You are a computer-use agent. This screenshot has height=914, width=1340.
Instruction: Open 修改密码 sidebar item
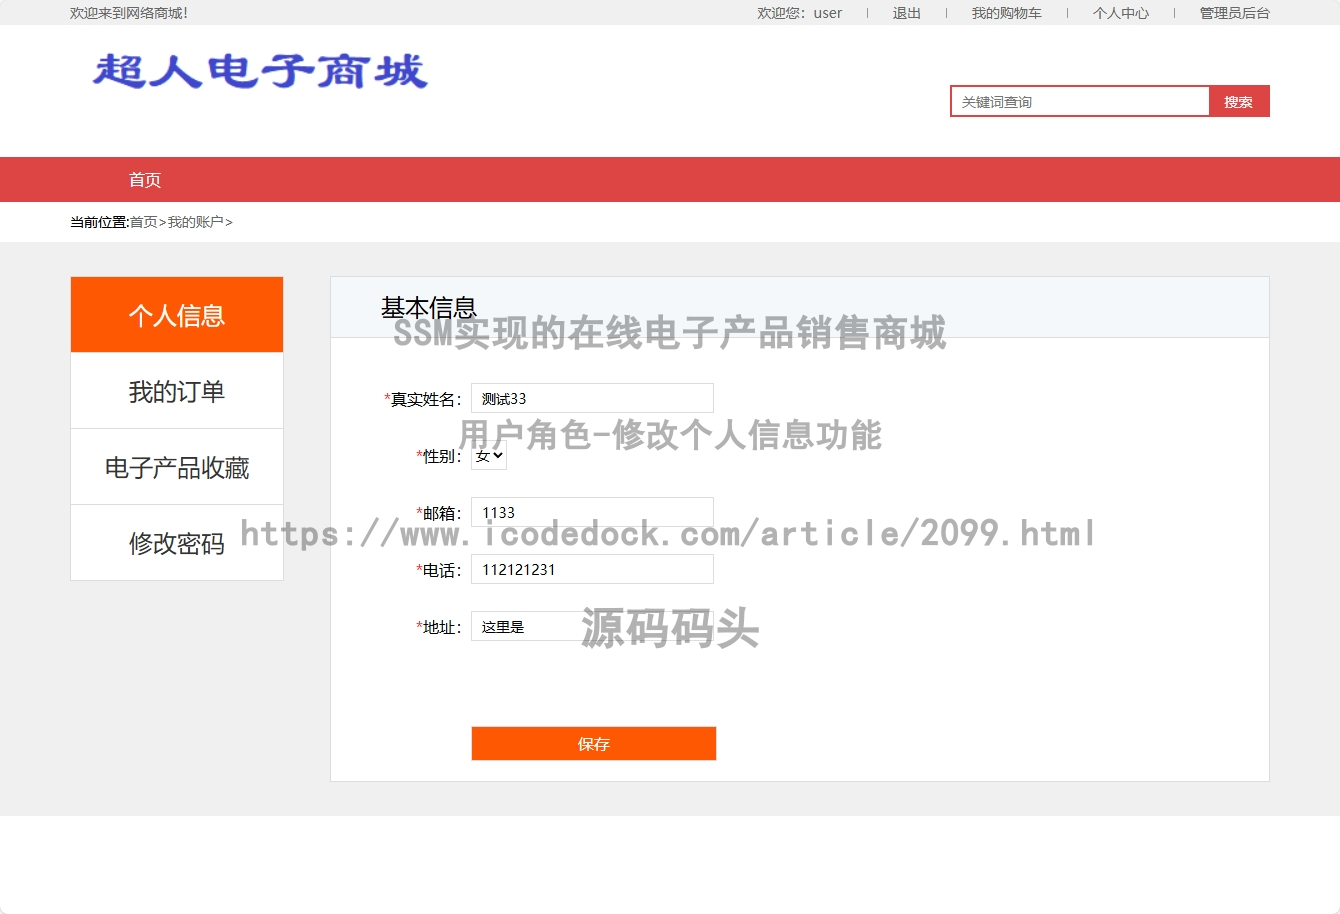click(x=177, y=543)
